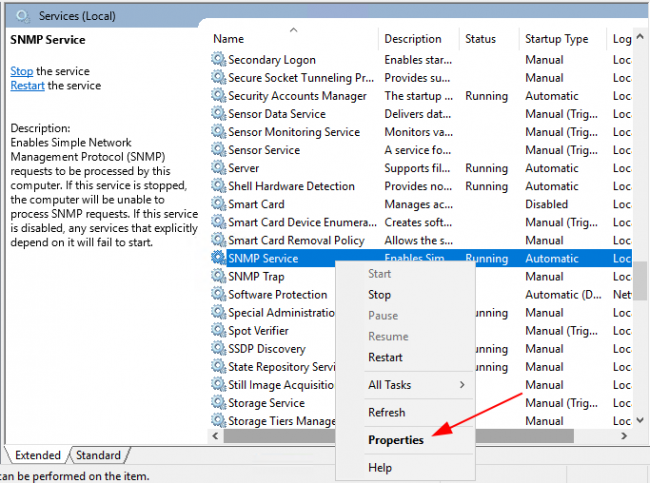Click the horizontal scrollbar left arrow
The image size is (650, 483).
tap(216, 437)
